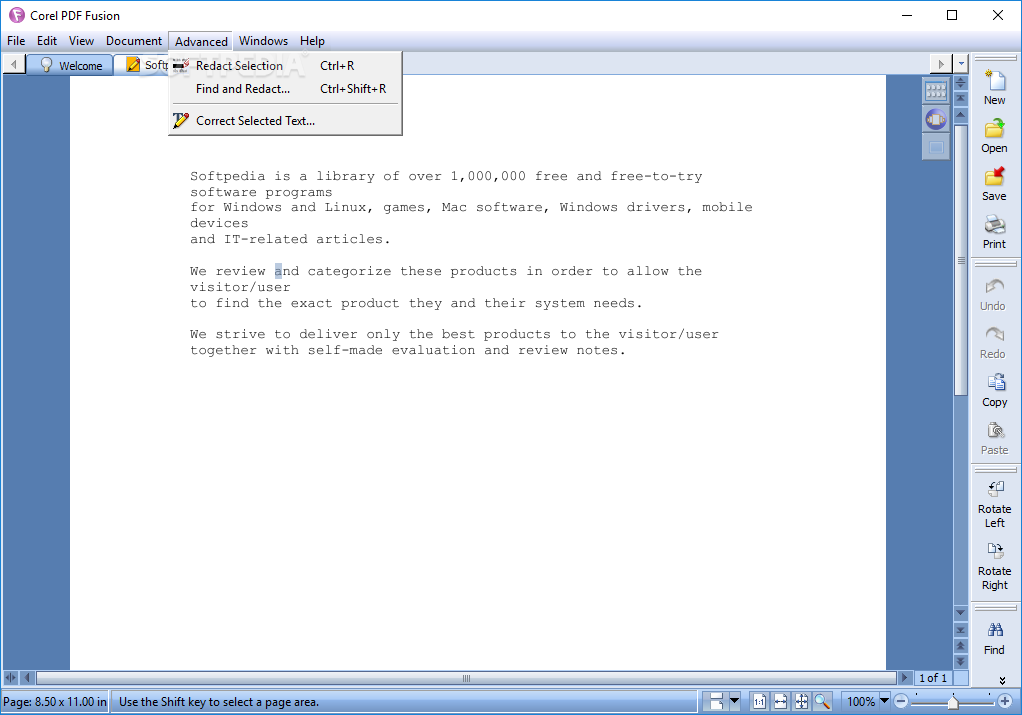Click the page up double arrow
Image resolution: width=1022 pixels, height=715 pixels.
pyautogui.click(x=961, y=645)
